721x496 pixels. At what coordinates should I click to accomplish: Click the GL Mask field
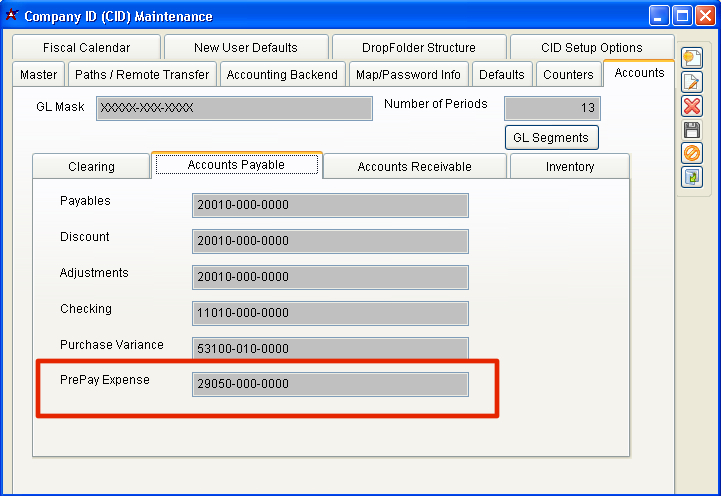coord(234,108)
